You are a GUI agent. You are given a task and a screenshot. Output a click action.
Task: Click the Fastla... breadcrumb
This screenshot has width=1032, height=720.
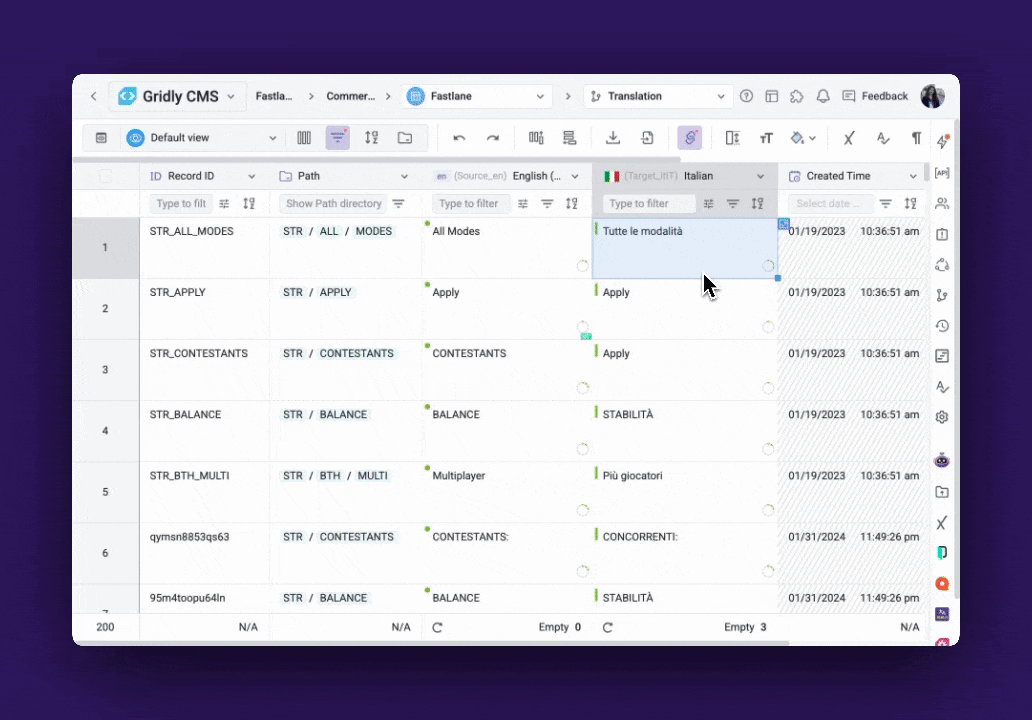(x=274, y=96)
